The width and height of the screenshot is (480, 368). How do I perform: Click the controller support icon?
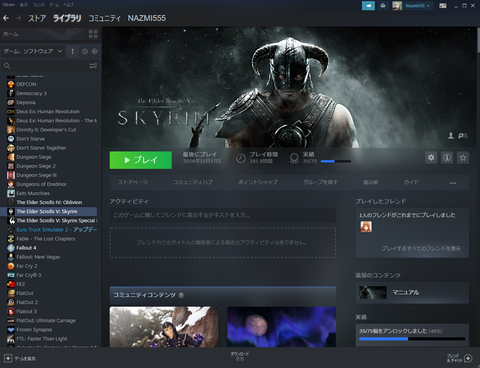(463, 136)
